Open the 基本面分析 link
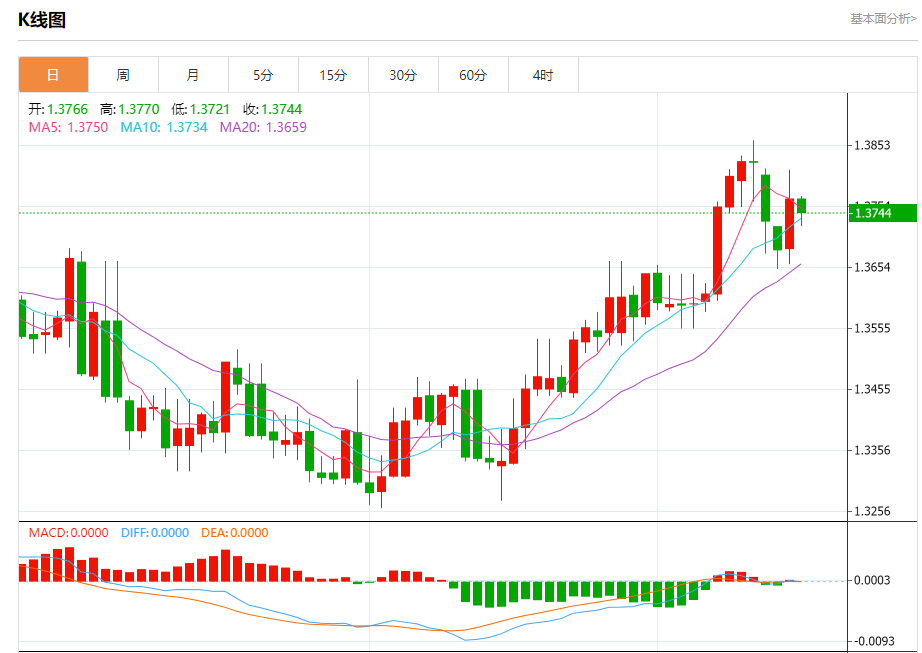The width and height of the screenshot is (922, 653). pyautogui.click(x=883, y=19)
